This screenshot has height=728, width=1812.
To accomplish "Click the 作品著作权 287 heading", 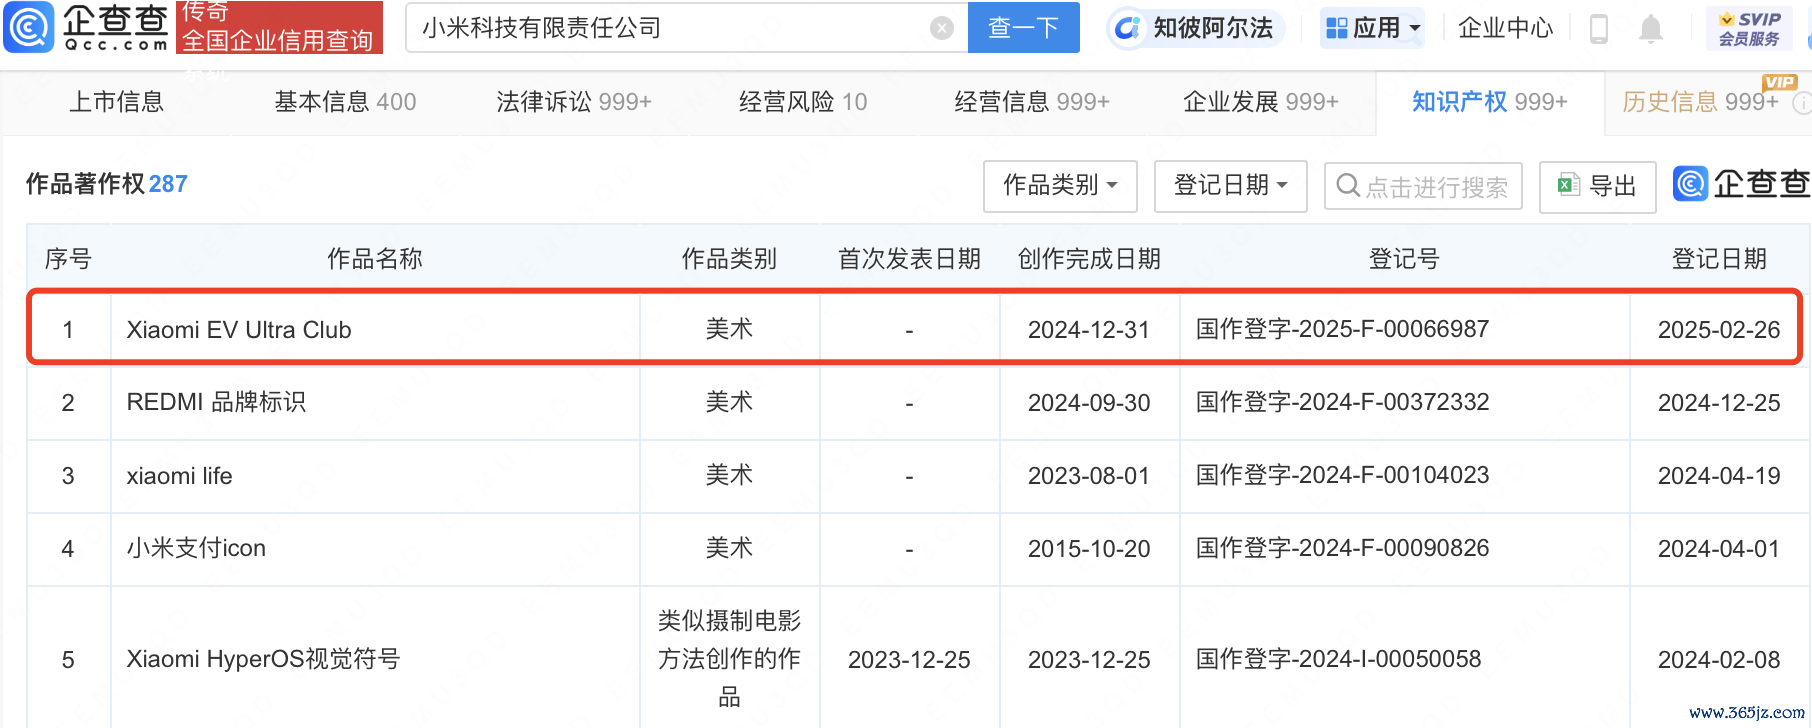I will (106, 184).
